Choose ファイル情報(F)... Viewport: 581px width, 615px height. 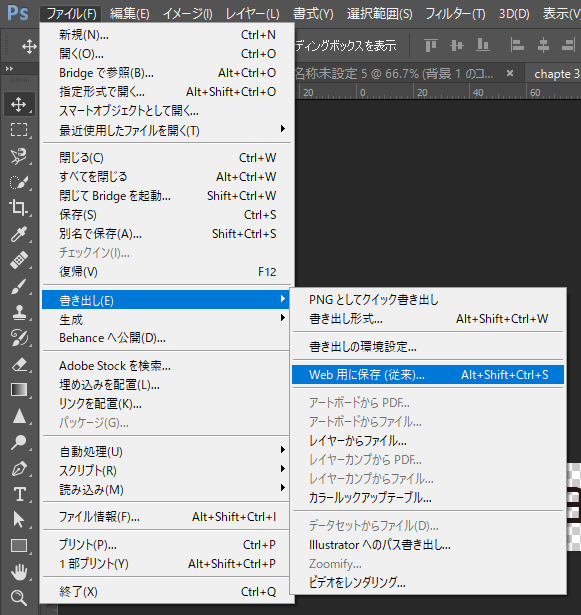click(x=166, y=517)
